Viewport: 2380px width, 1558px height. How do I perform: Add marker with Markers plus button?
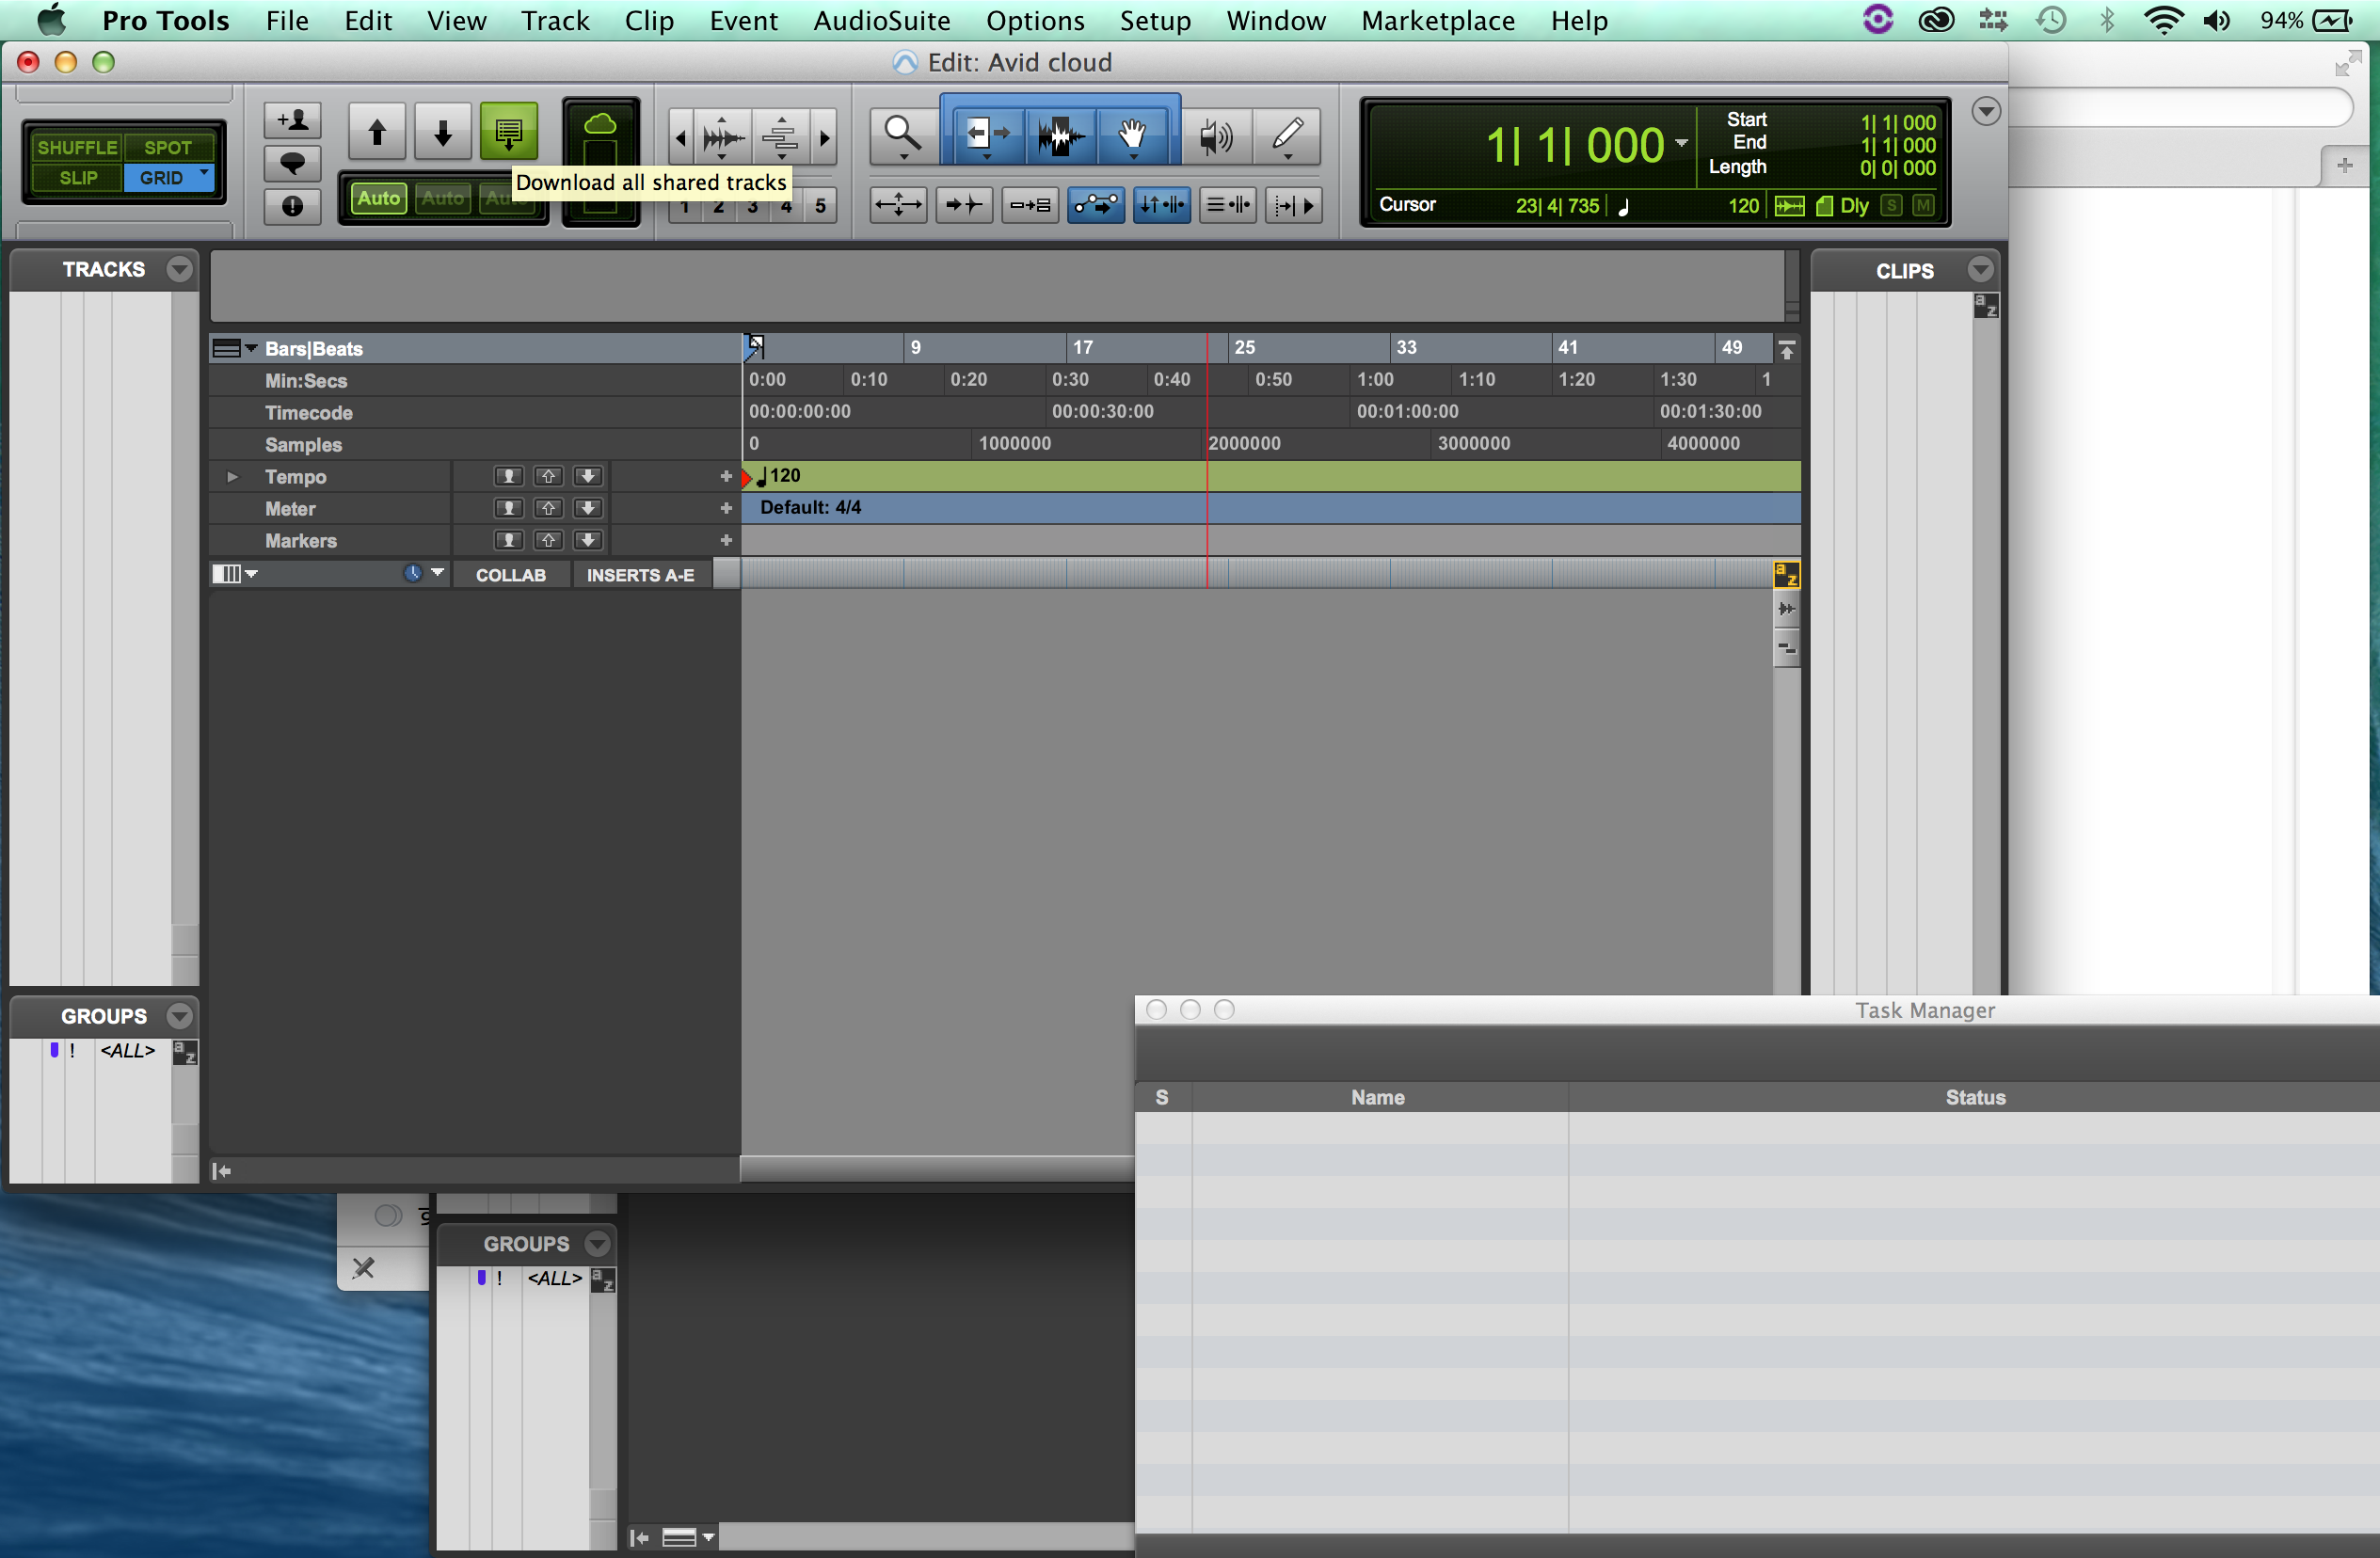point(726,541)
